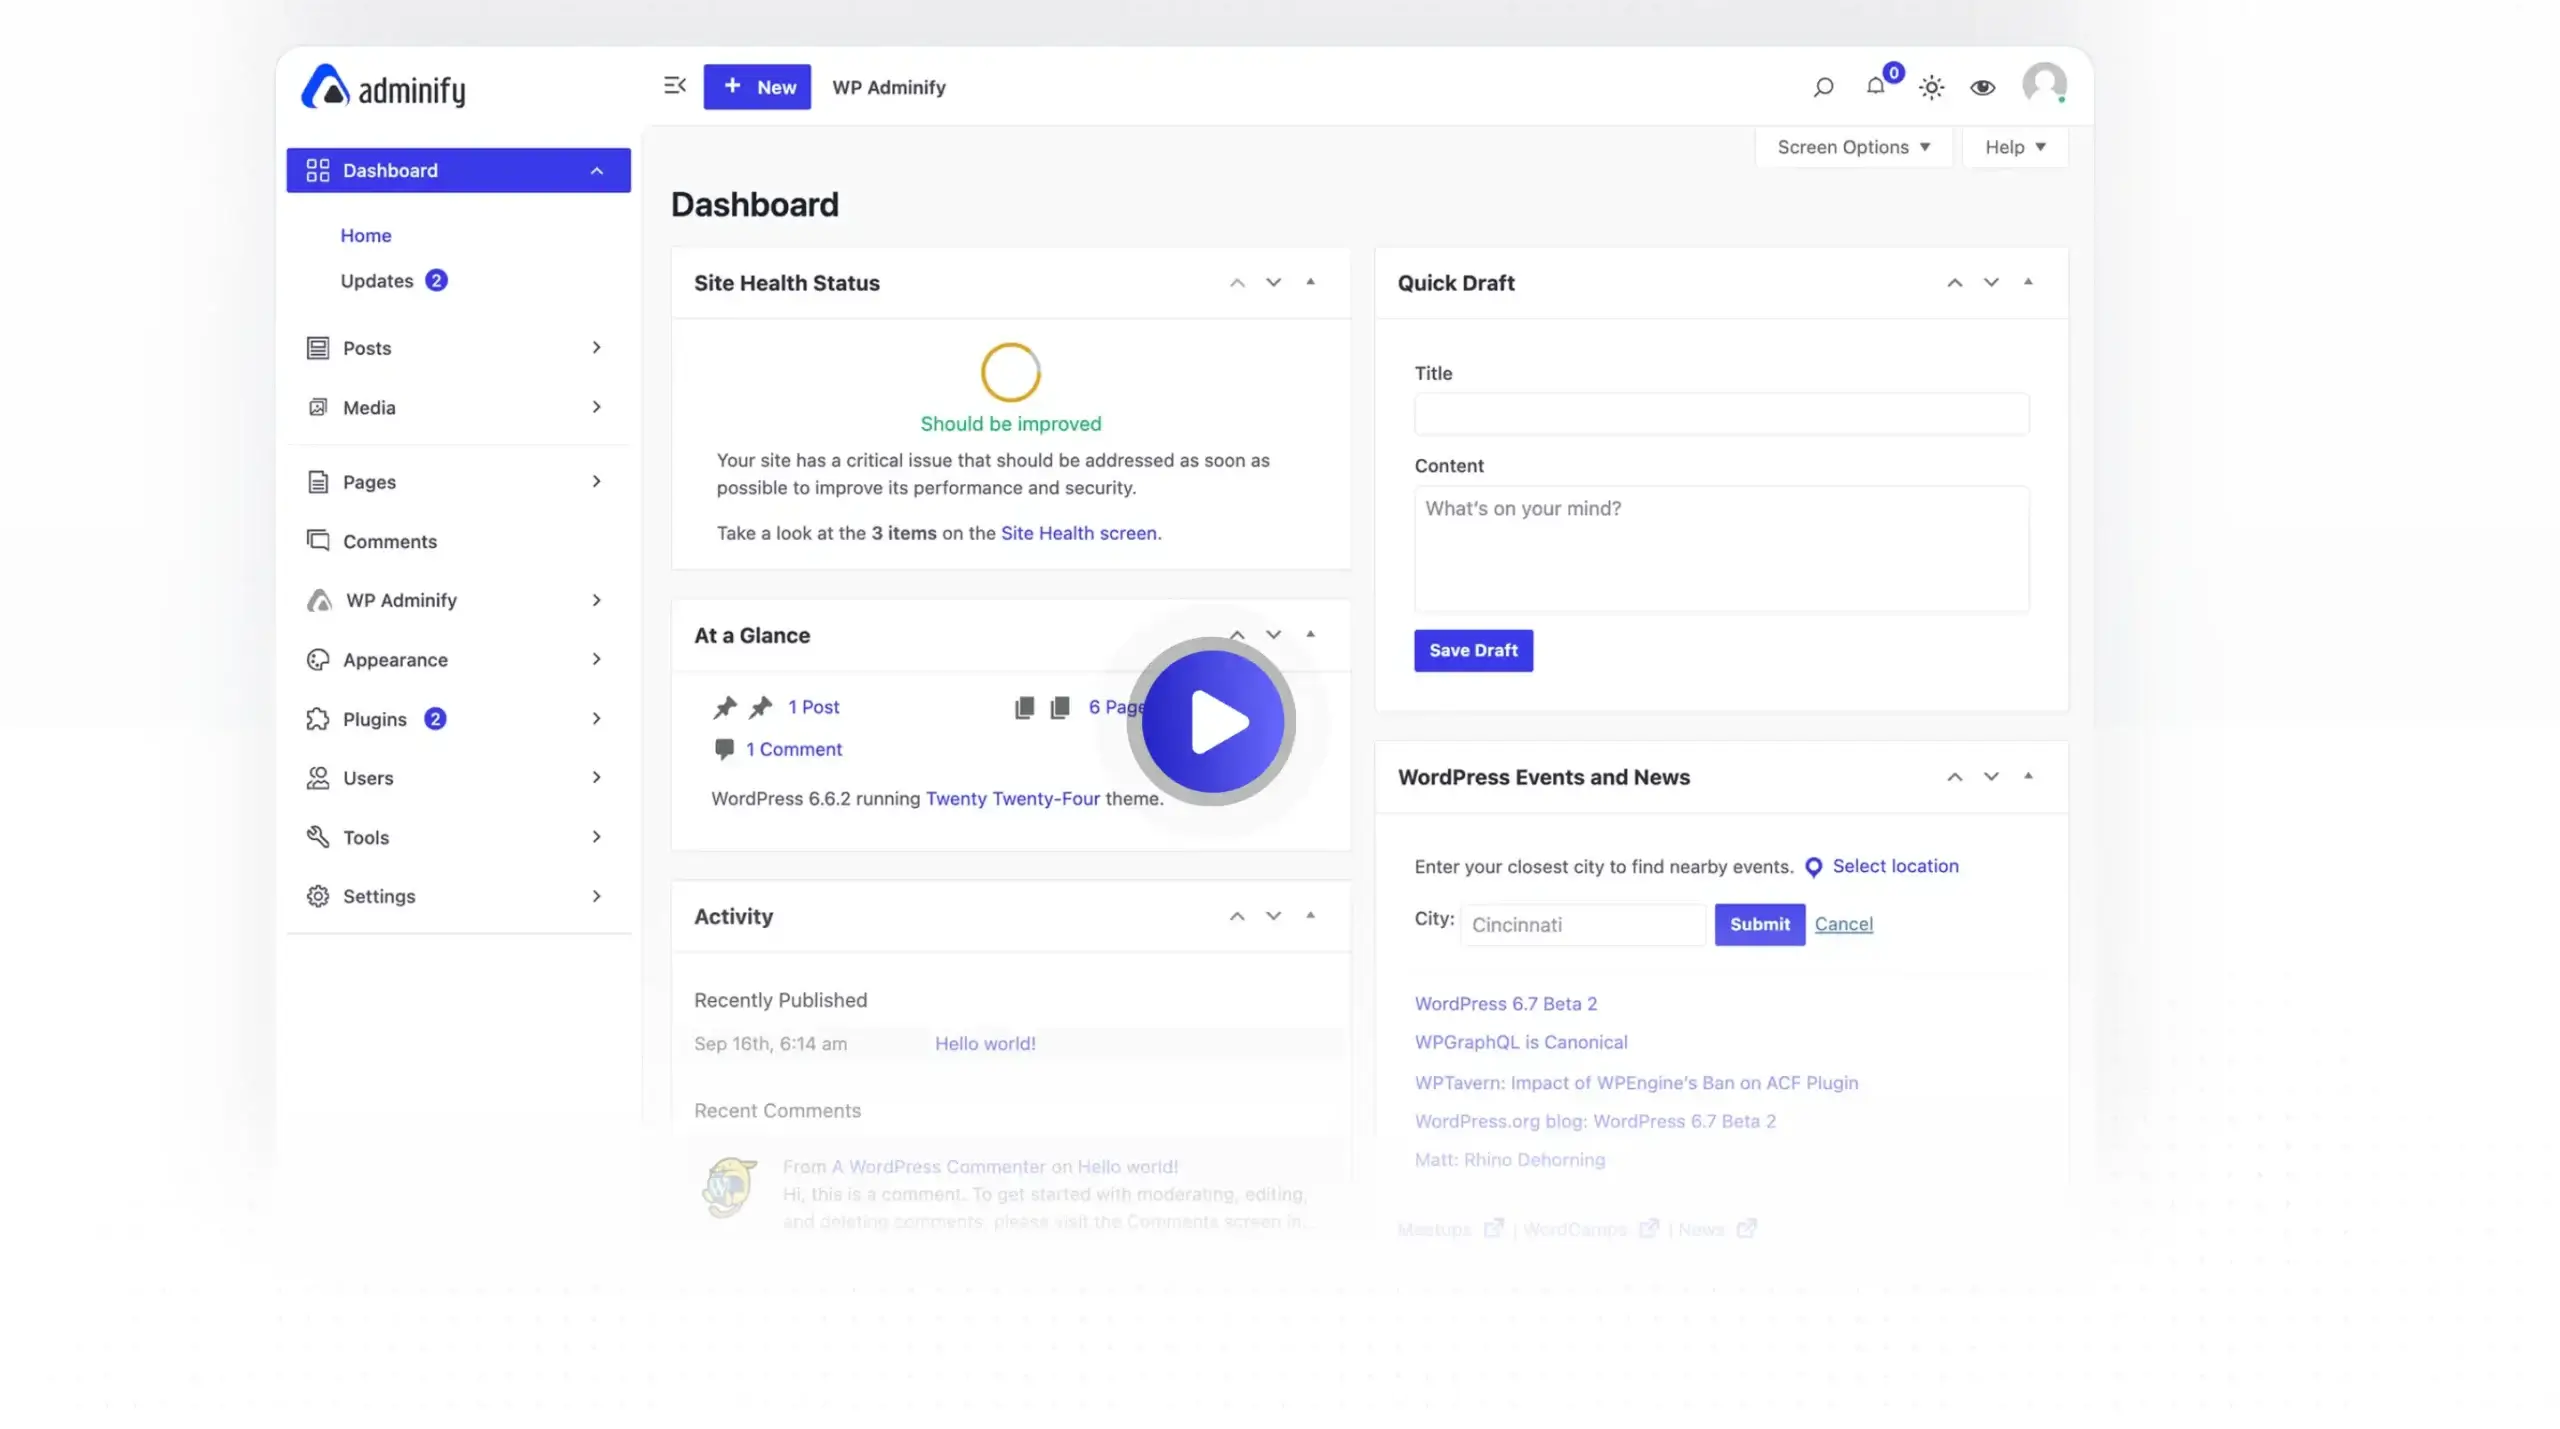Click the Save Draft button

click(x=1473, y=649)
